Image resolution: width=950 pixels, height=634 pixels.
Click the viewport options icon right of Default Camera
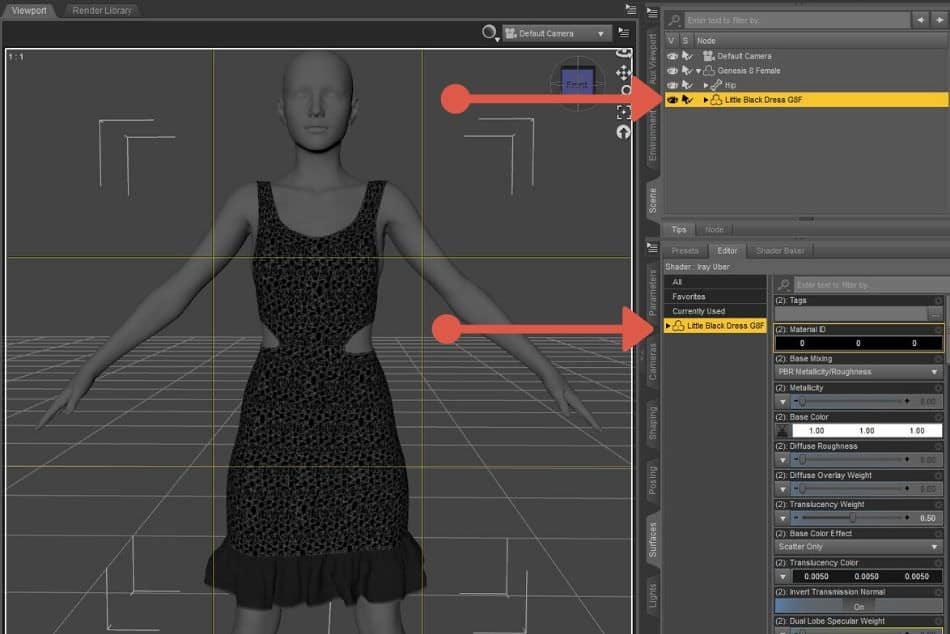[x=624, y=32]
